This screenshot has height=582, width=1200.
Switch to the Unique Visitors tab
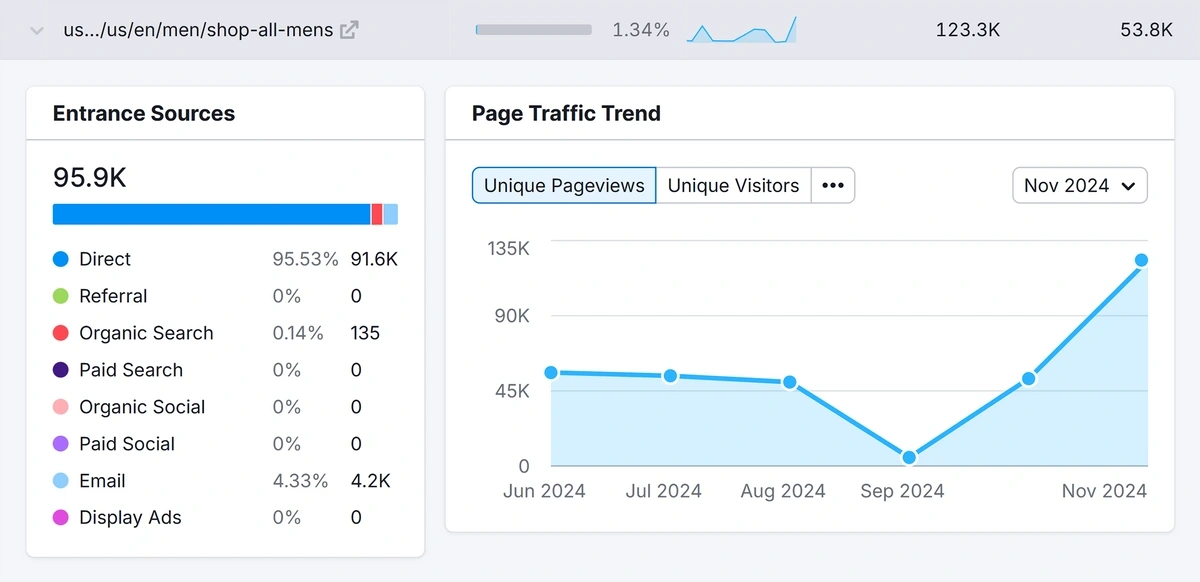[733, 185]
